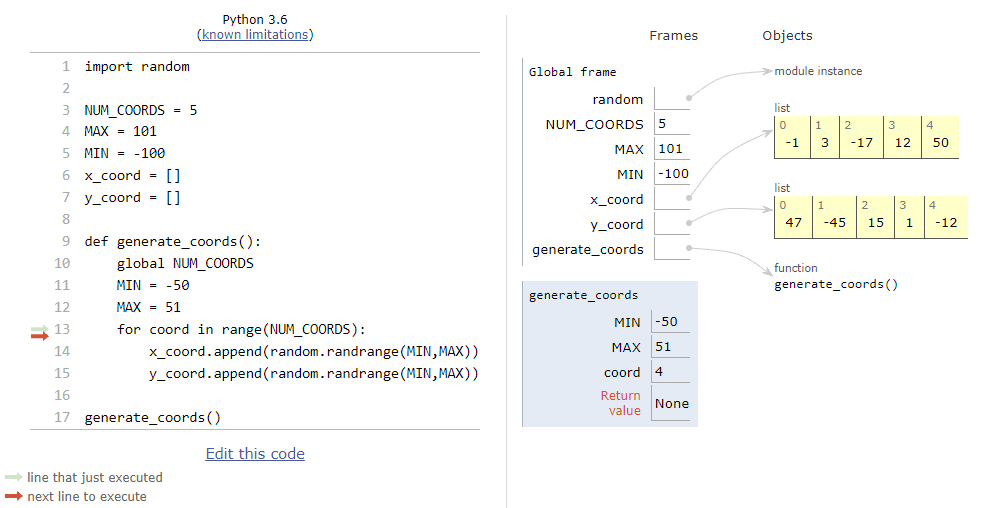Click the red next-line arrow at line 13

click(x=40, y=336)
